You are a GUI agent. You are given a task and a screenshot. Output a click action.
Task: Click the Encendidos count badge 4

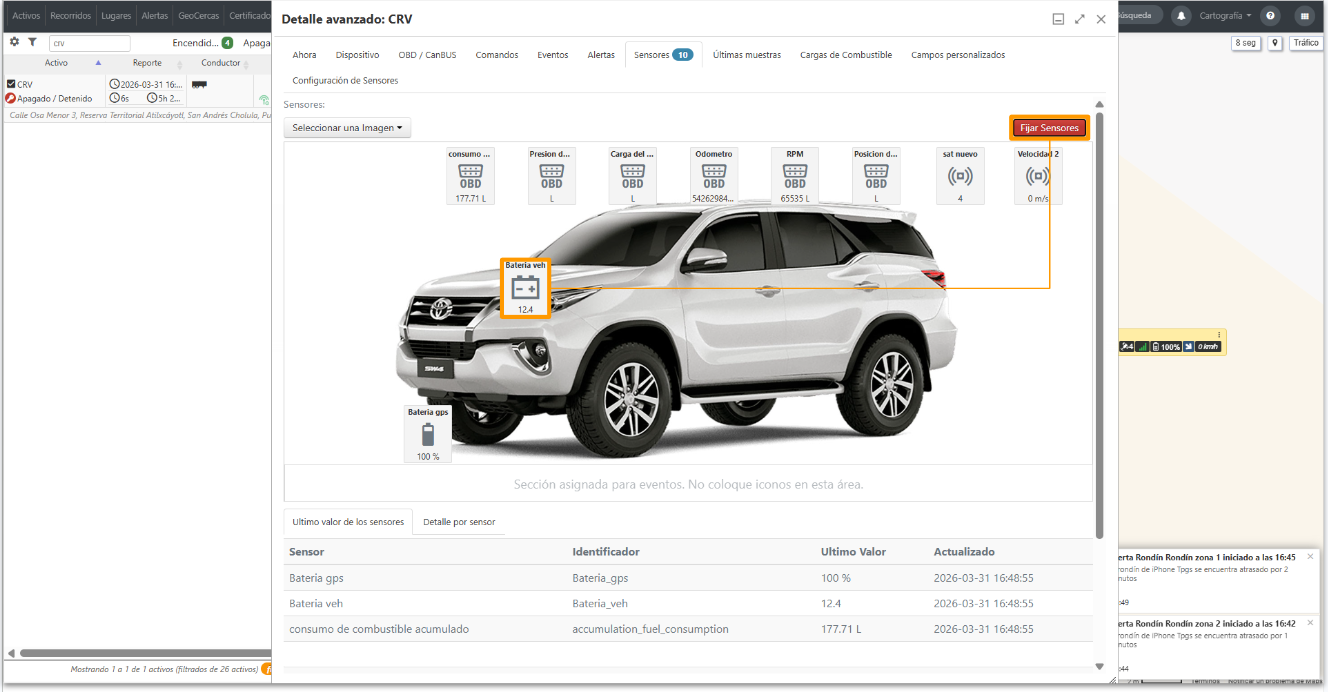tap(227, 43)
